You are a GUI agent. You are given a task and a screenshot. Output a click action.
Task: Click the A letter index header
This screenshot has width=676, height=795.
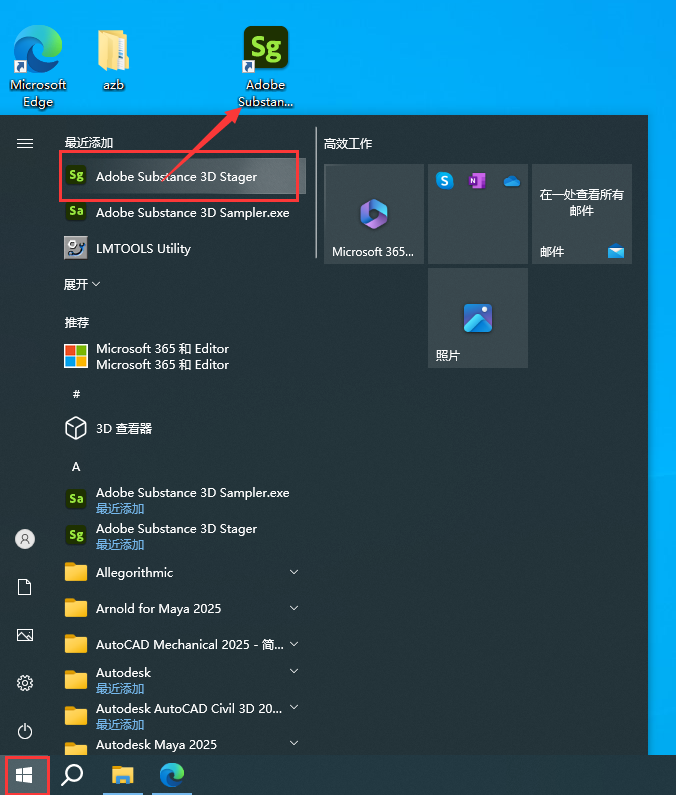pyautogui.click(x=76, y=466)
